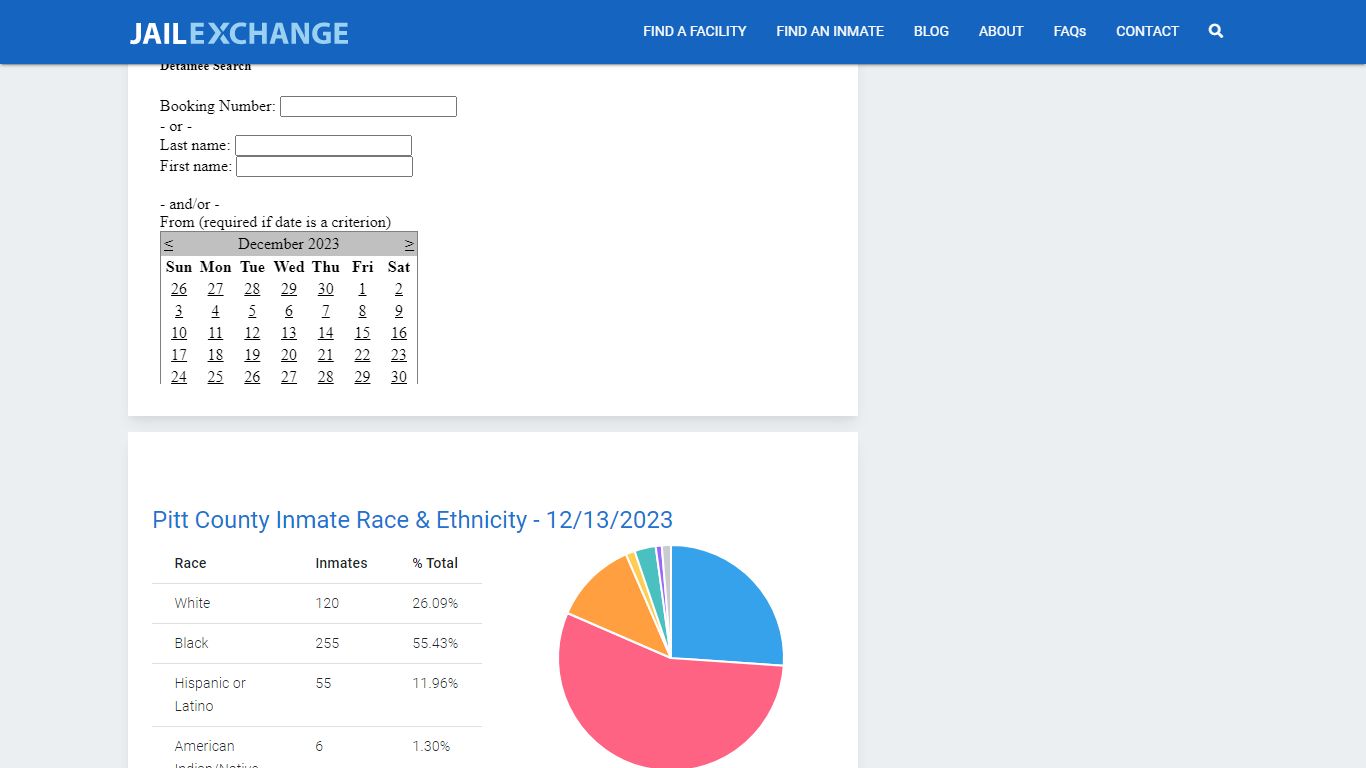Go to the Contact page
Screen dimensions: 1366x768
[x=1147, y=31]
